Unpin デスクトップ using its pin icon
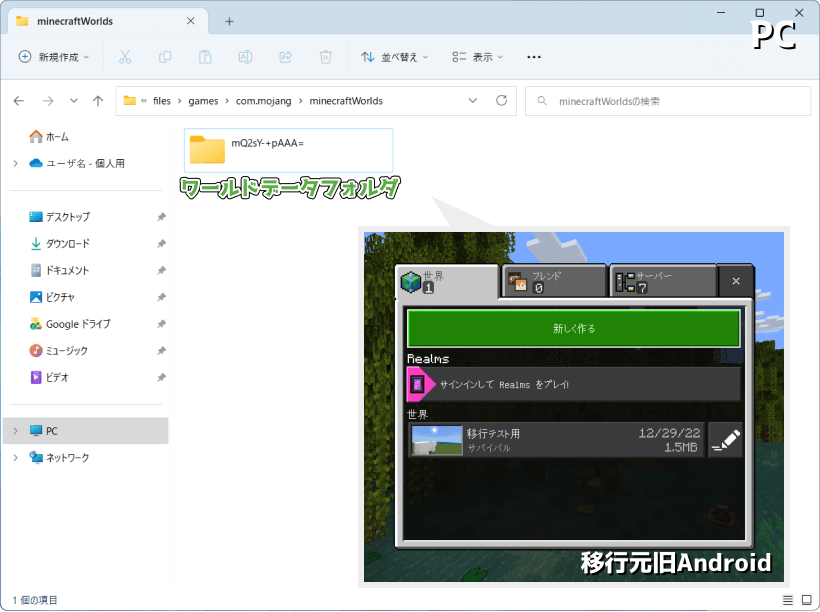The height and width of the screenshot is (612, 820). (161, 217)
